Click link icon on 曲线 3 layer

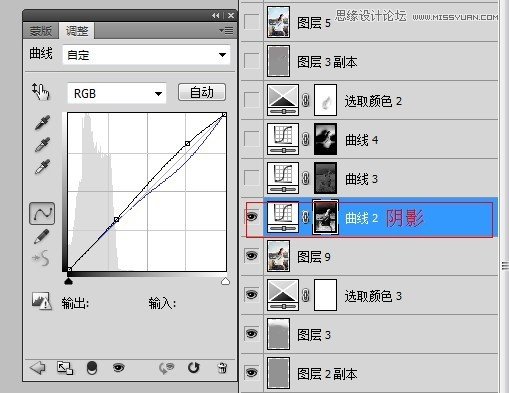pos(305,178)
